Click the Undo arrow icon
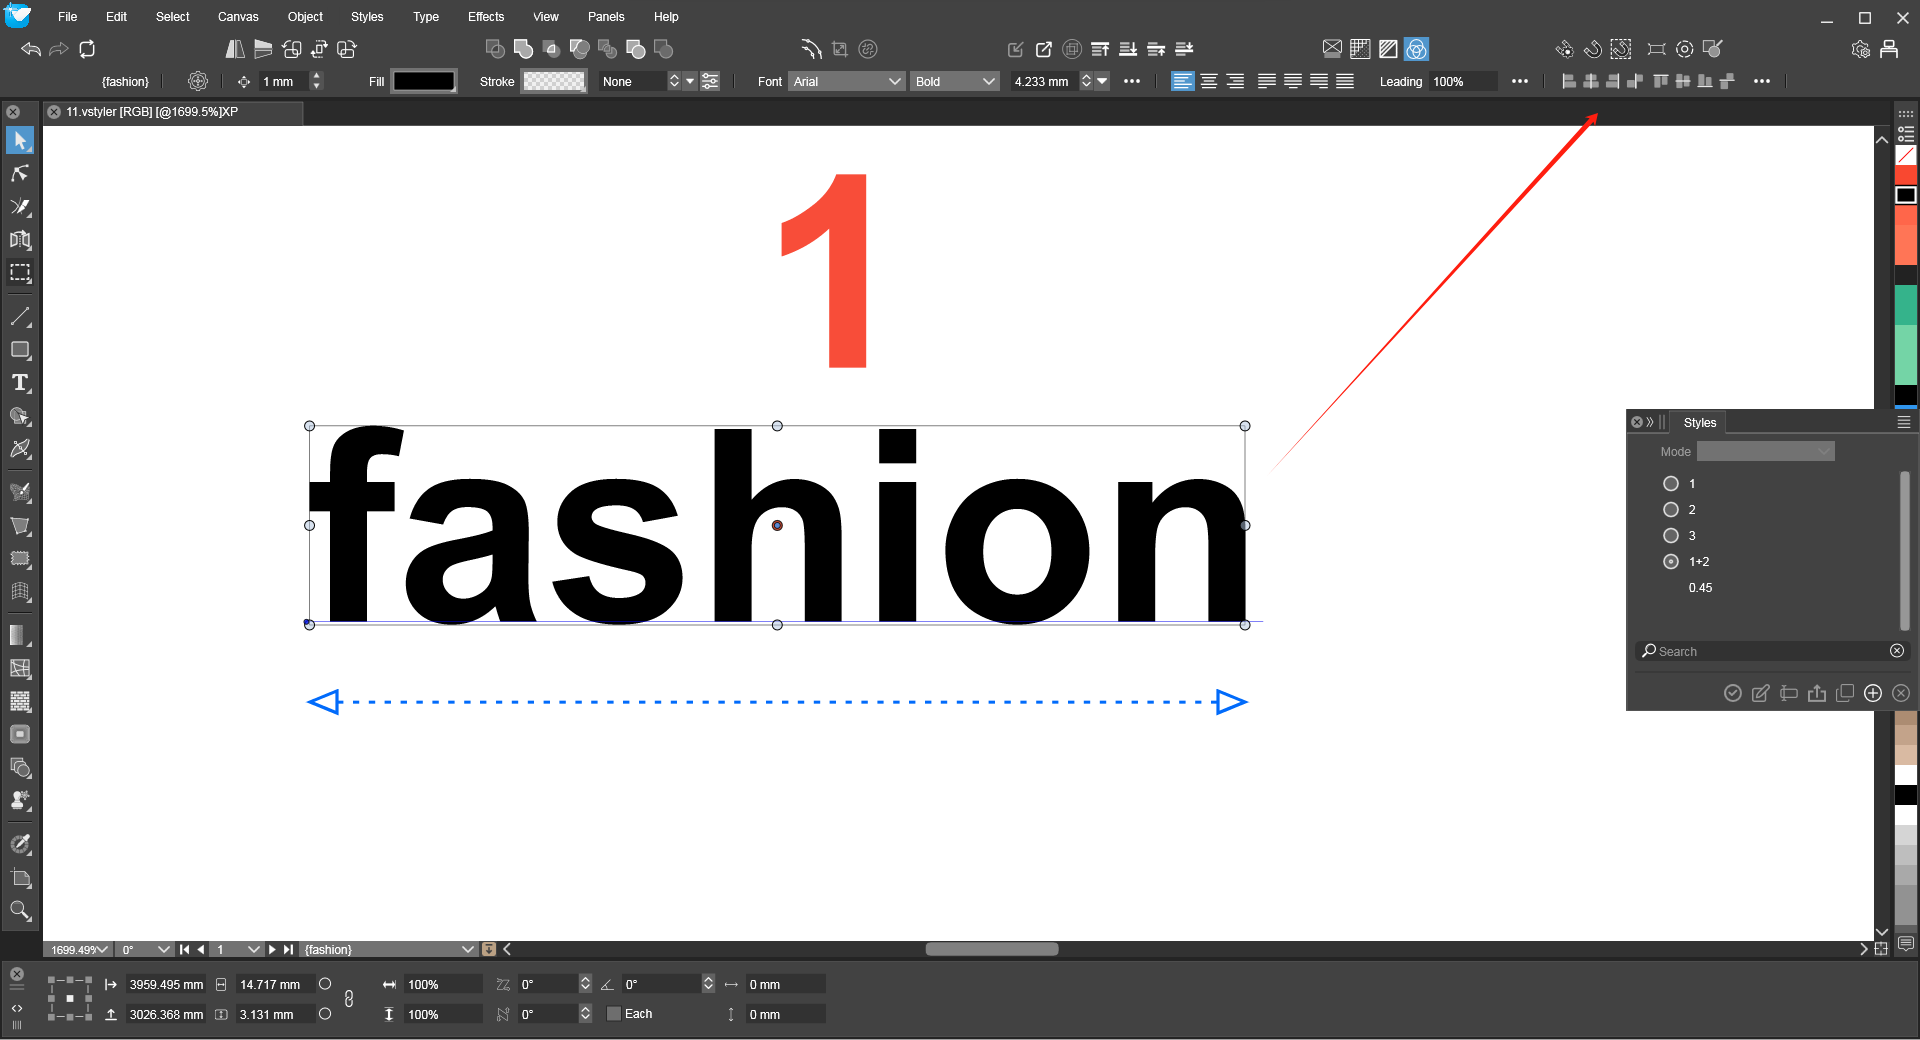Image resolution: width=1920 pixels, height=1040 pixels. [31, 49]
